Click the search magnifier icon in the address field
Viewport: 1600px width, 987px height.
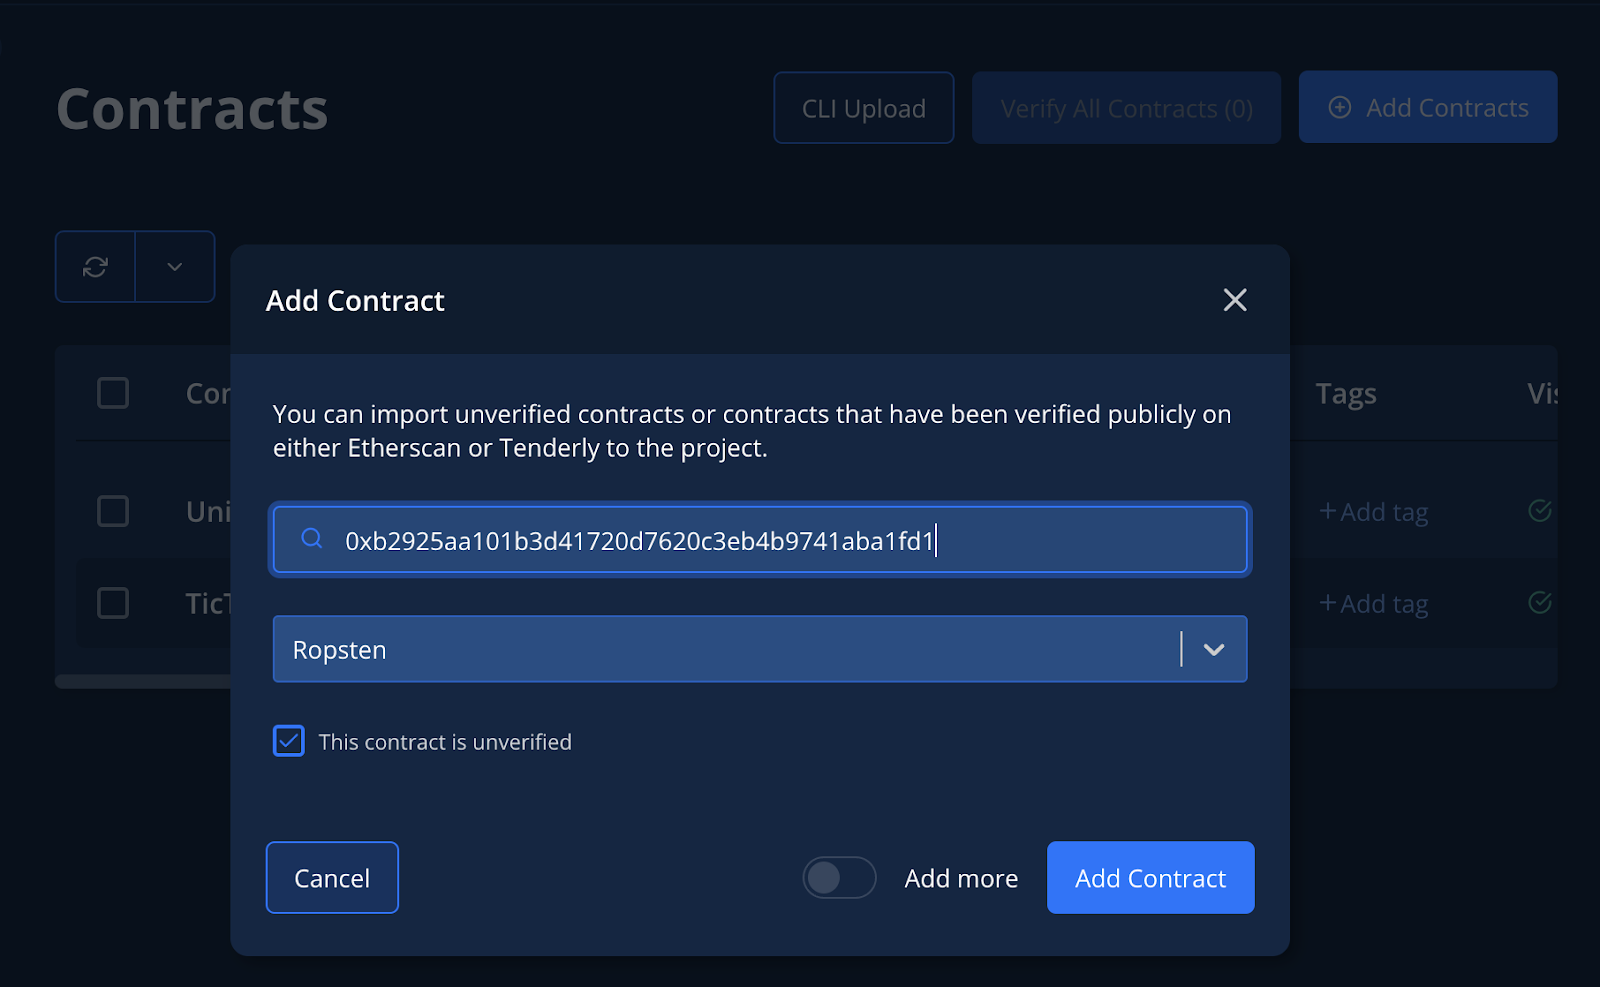311,539
